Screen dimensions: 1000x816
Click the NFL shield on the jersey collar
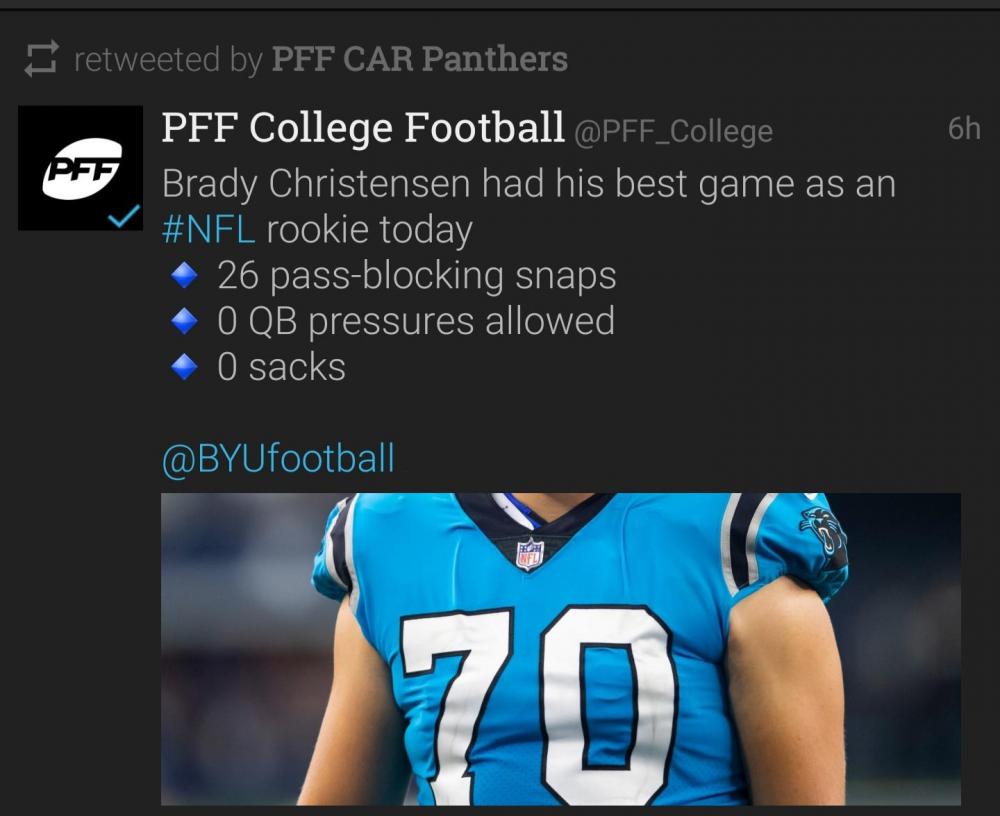point(529,553)
